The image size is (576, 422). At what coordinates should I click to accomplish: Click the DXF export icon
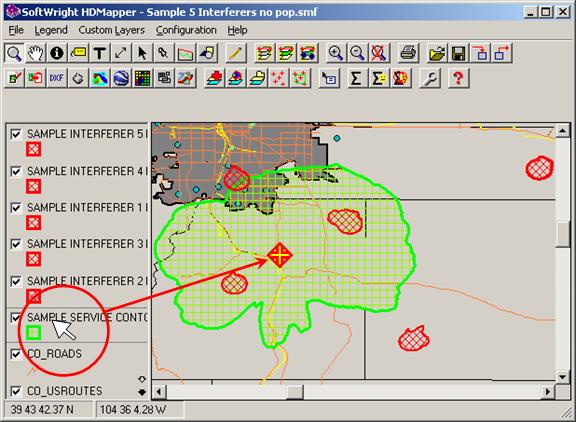(56, 78)
